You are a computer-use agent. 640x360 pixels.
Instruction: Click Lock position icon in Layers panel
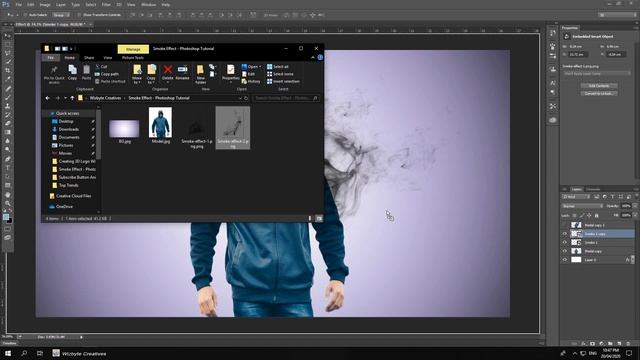(589, 215)
